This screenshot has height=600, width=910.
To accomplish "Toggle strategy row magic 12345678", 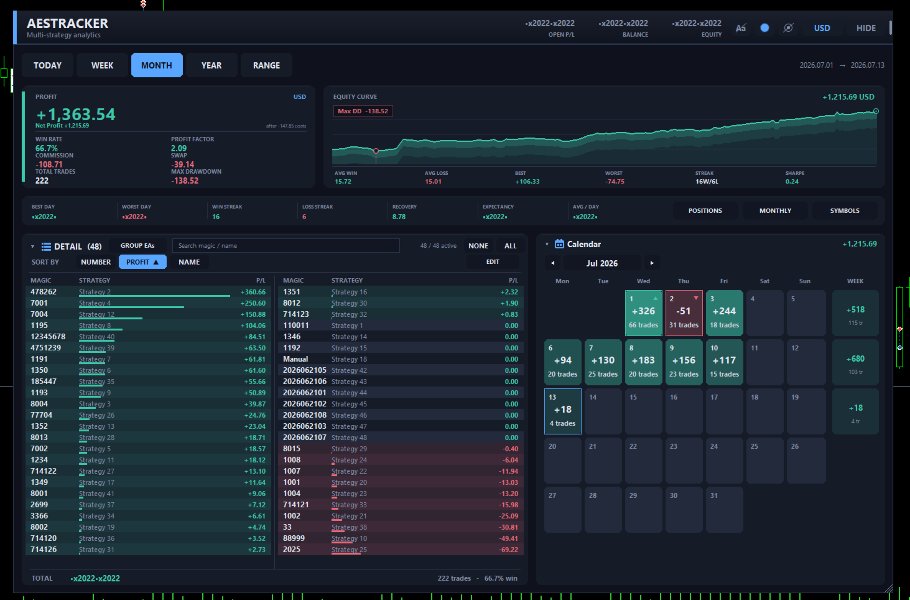I will tap(148, 337).
